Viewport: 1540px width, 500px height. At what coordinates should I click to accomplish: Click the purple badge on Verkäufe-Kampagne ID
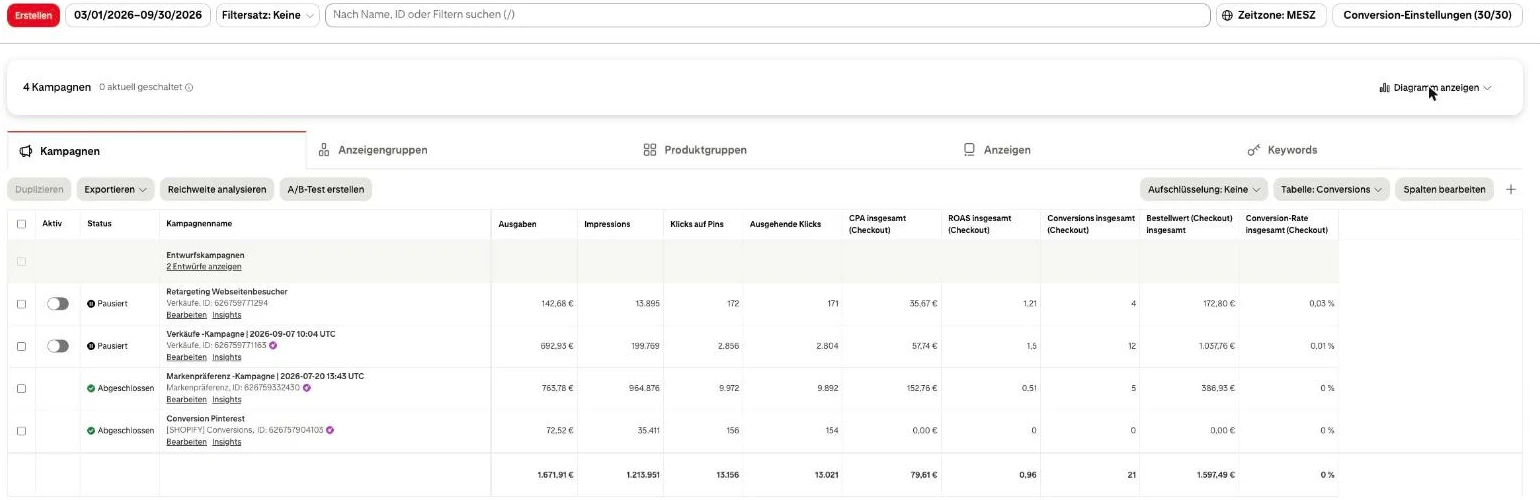[273, 345]
